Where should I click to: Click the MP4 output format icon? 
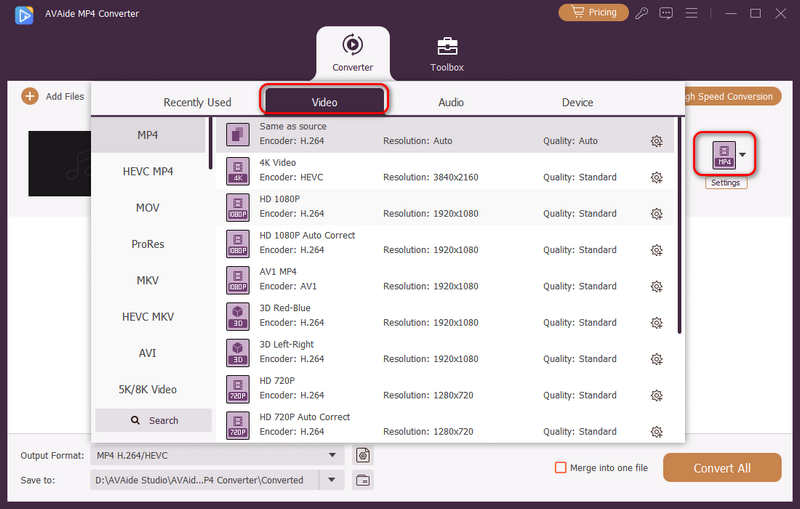(724, 155)
